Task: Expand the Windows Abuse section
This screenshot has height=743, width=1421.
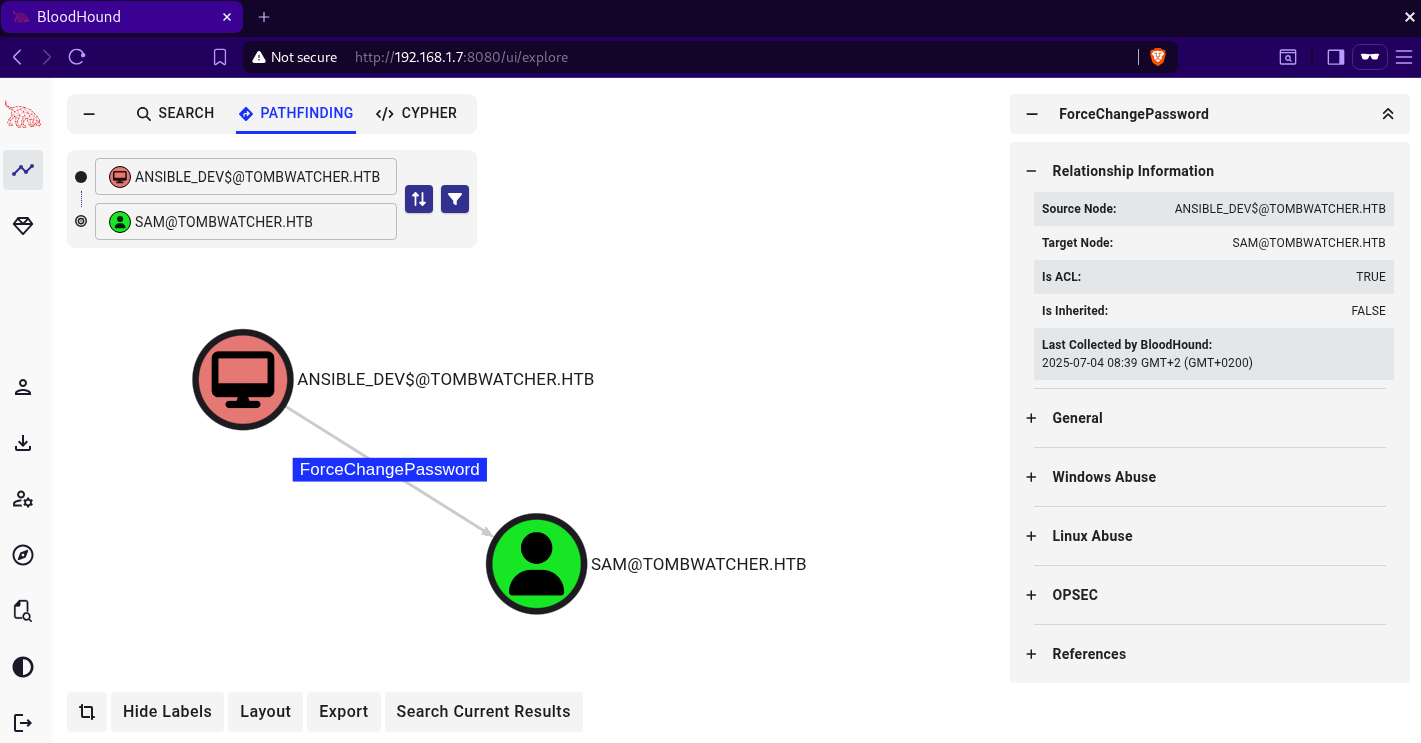Action: [1104, 477]
